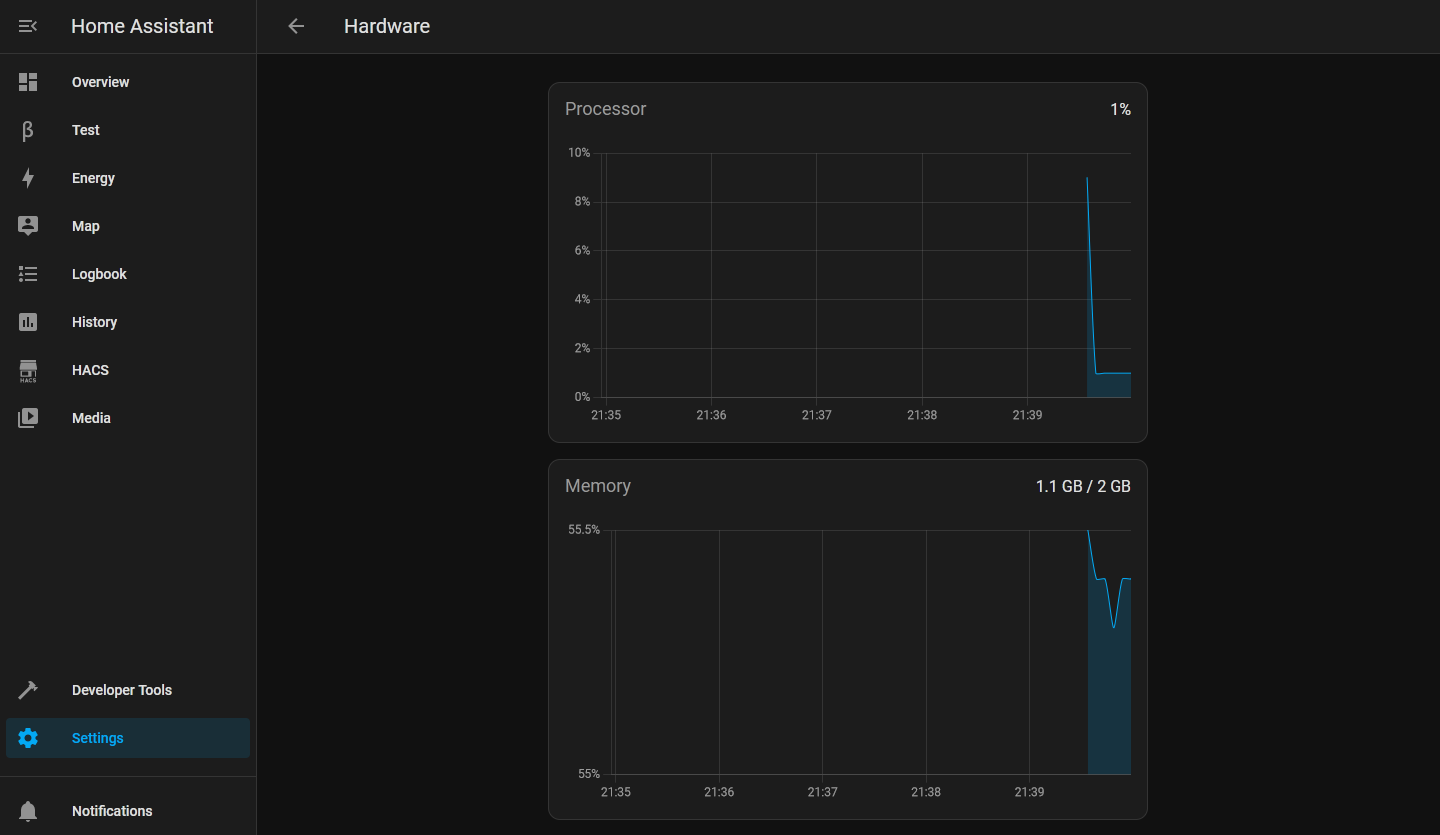Open the History chart icon
This screenshot has height=835, width=1440.
28,322
